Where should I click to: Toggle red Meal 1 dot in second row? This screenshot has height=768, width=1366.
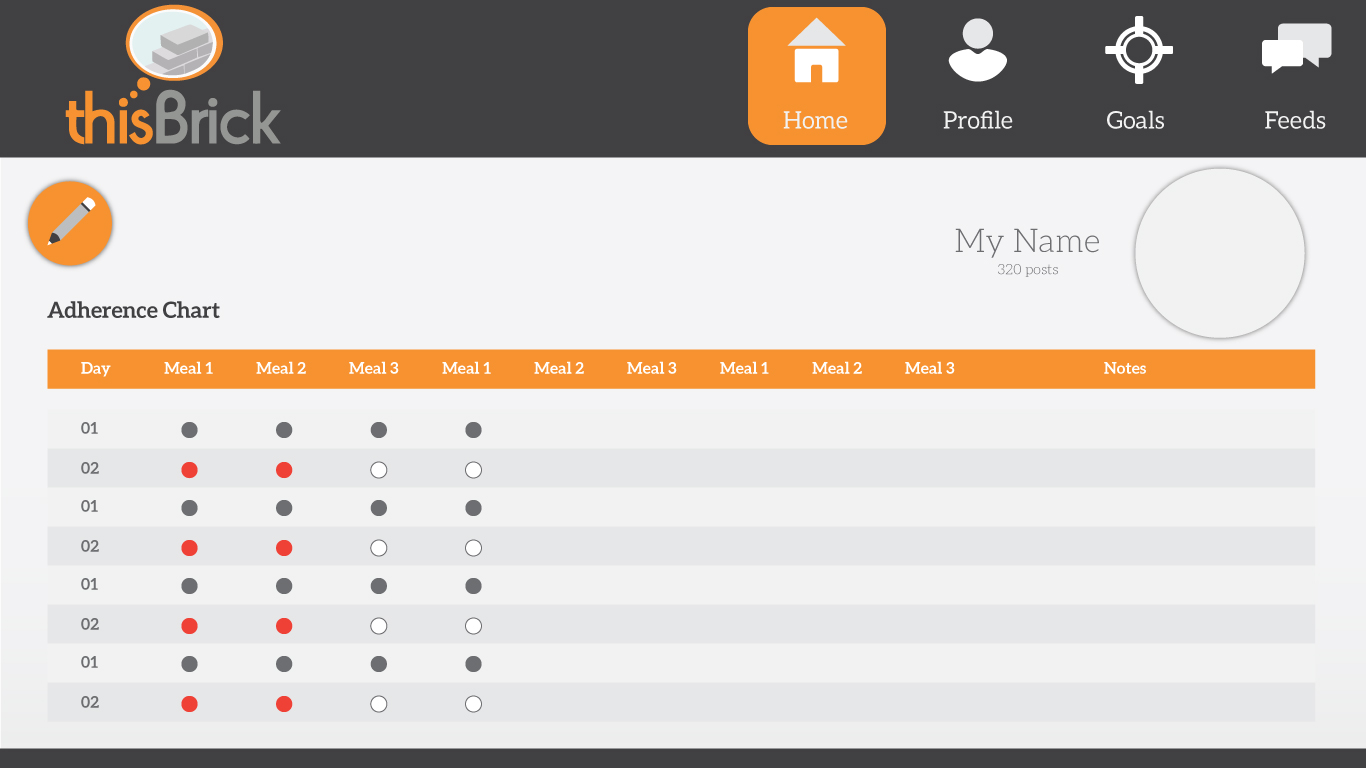189,470
